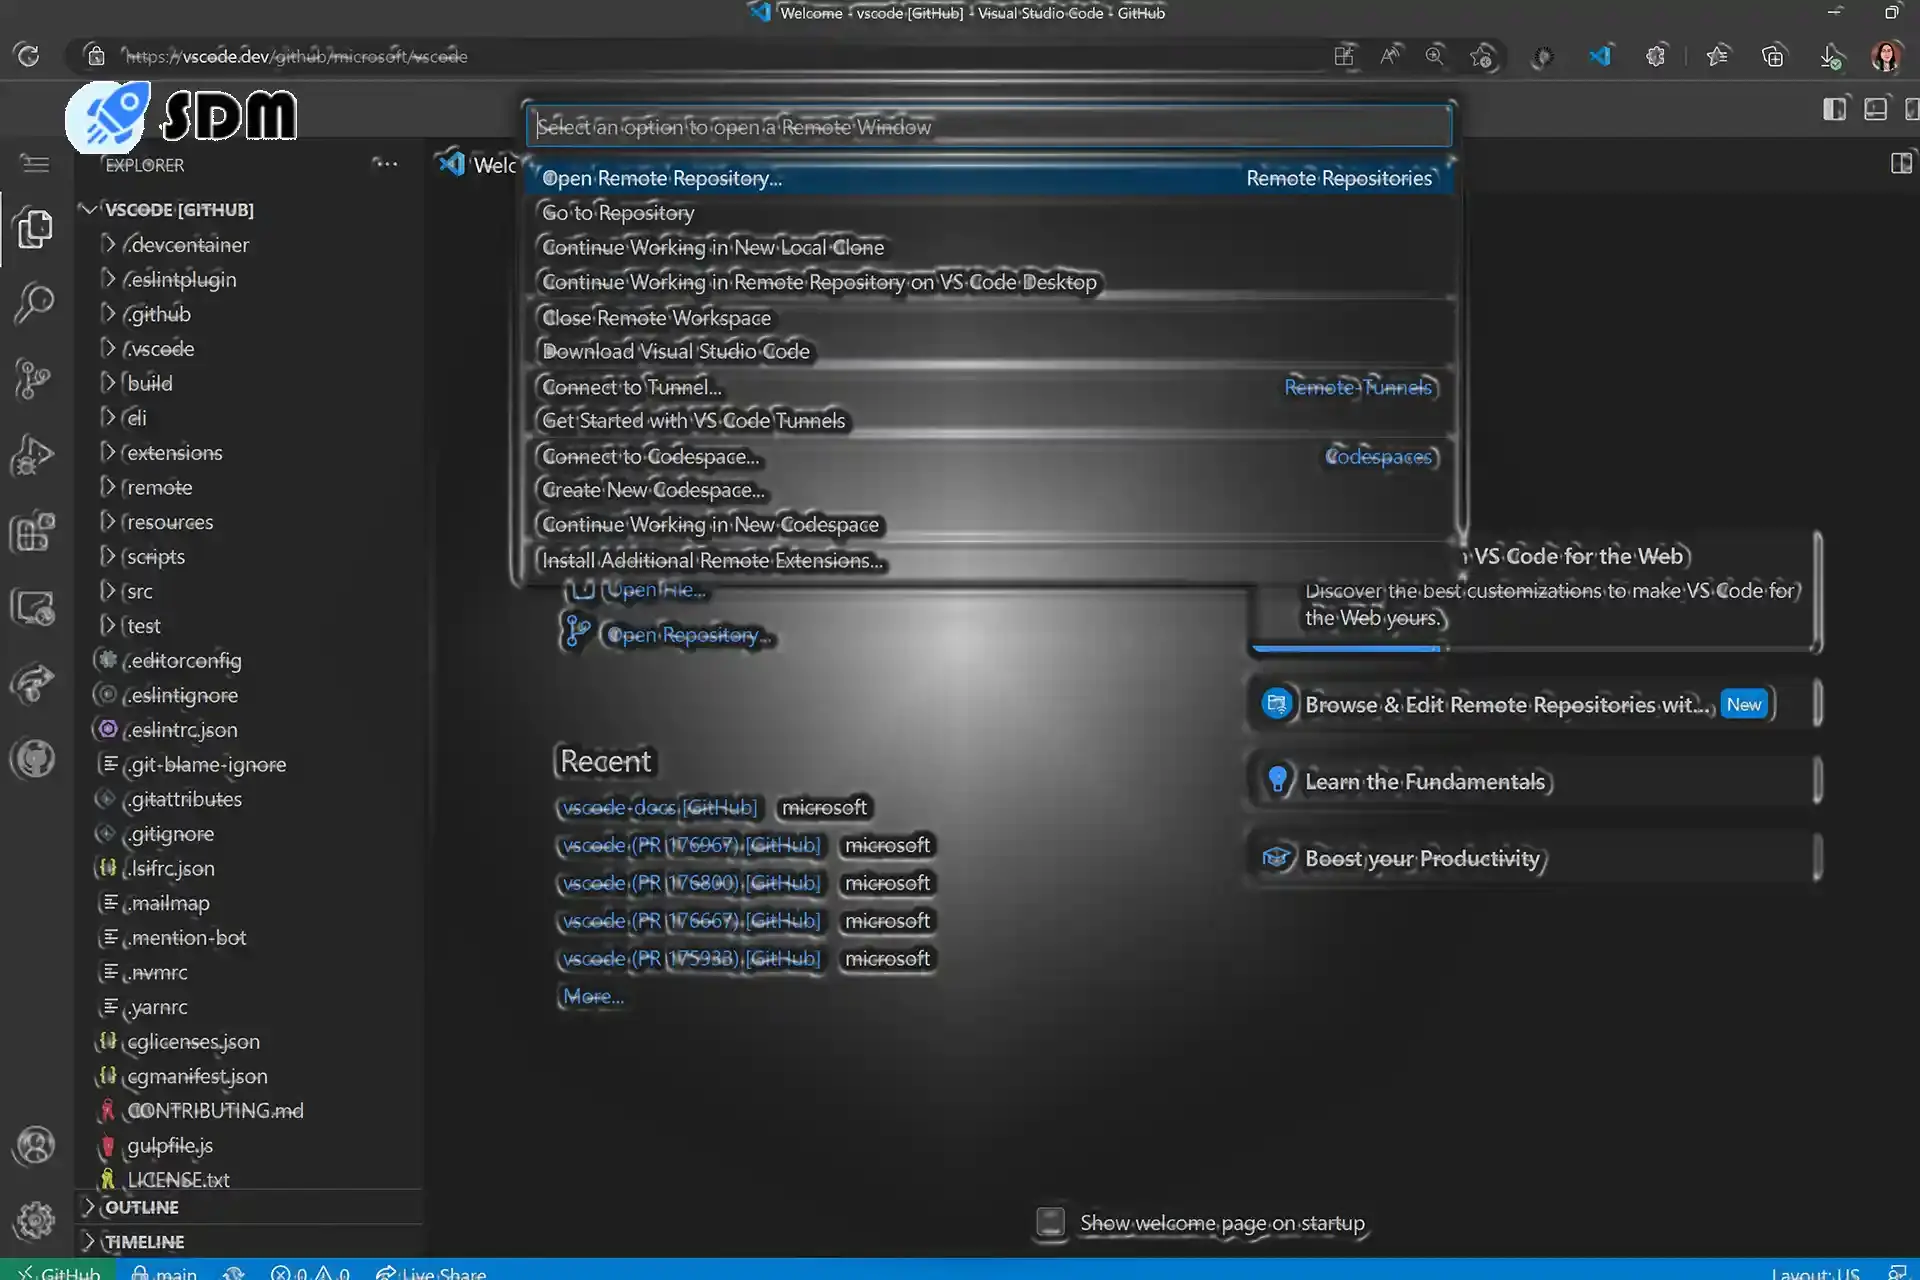Select Install Additional Remote Extensions...
1920x1280 pixels.
[x=990, y=561]
